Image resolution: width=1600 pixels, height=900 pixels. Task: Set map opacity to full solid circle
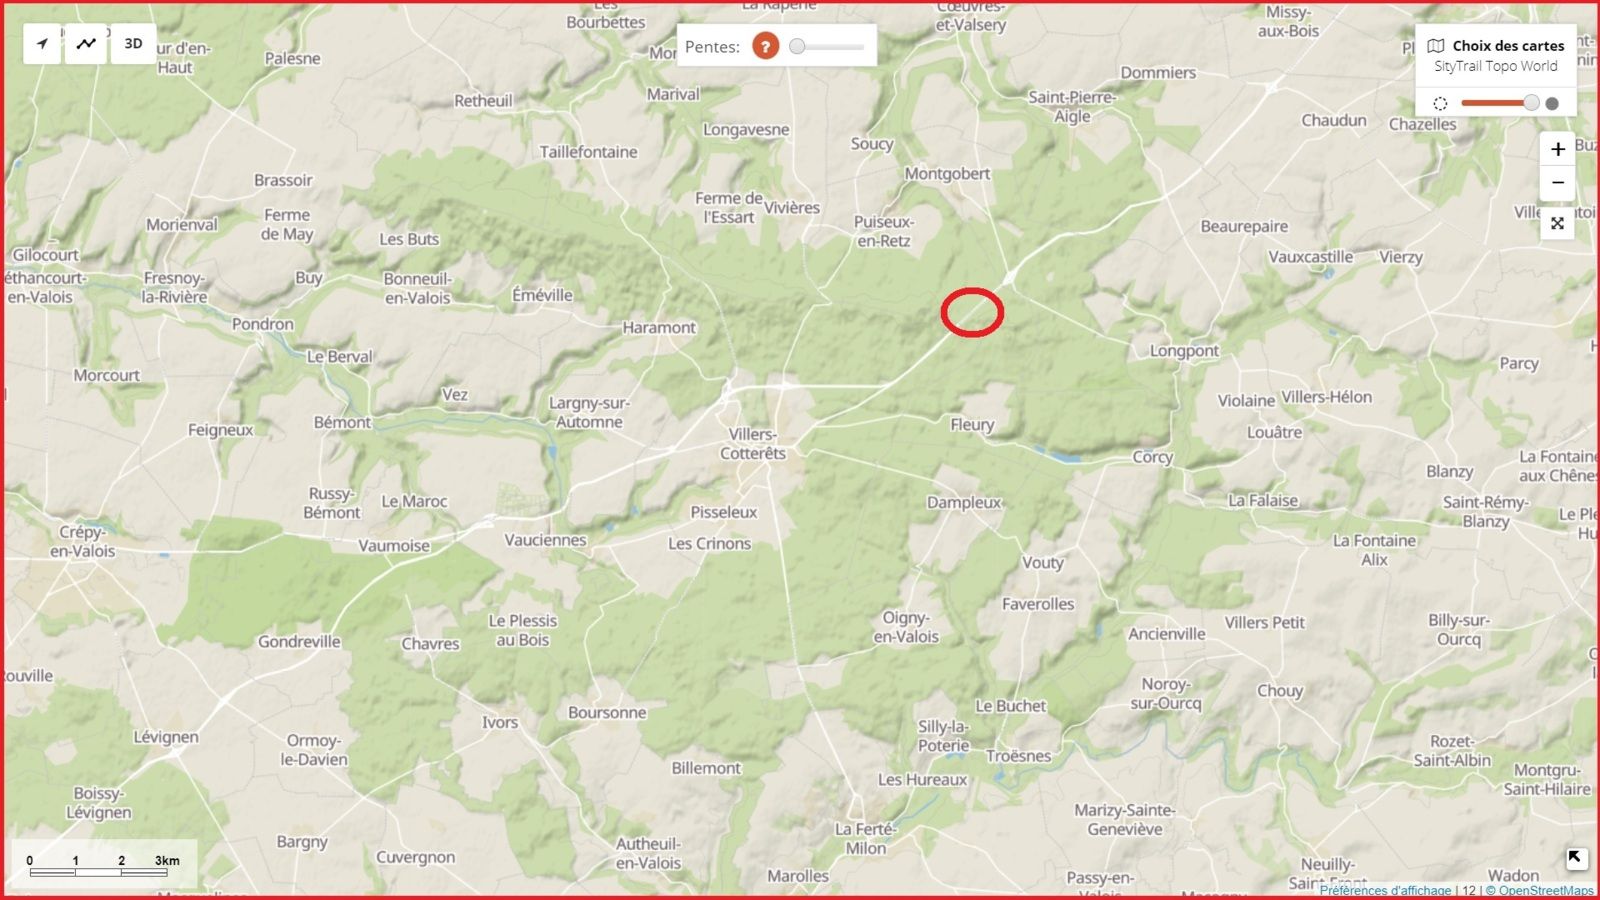click(1552, 103)
